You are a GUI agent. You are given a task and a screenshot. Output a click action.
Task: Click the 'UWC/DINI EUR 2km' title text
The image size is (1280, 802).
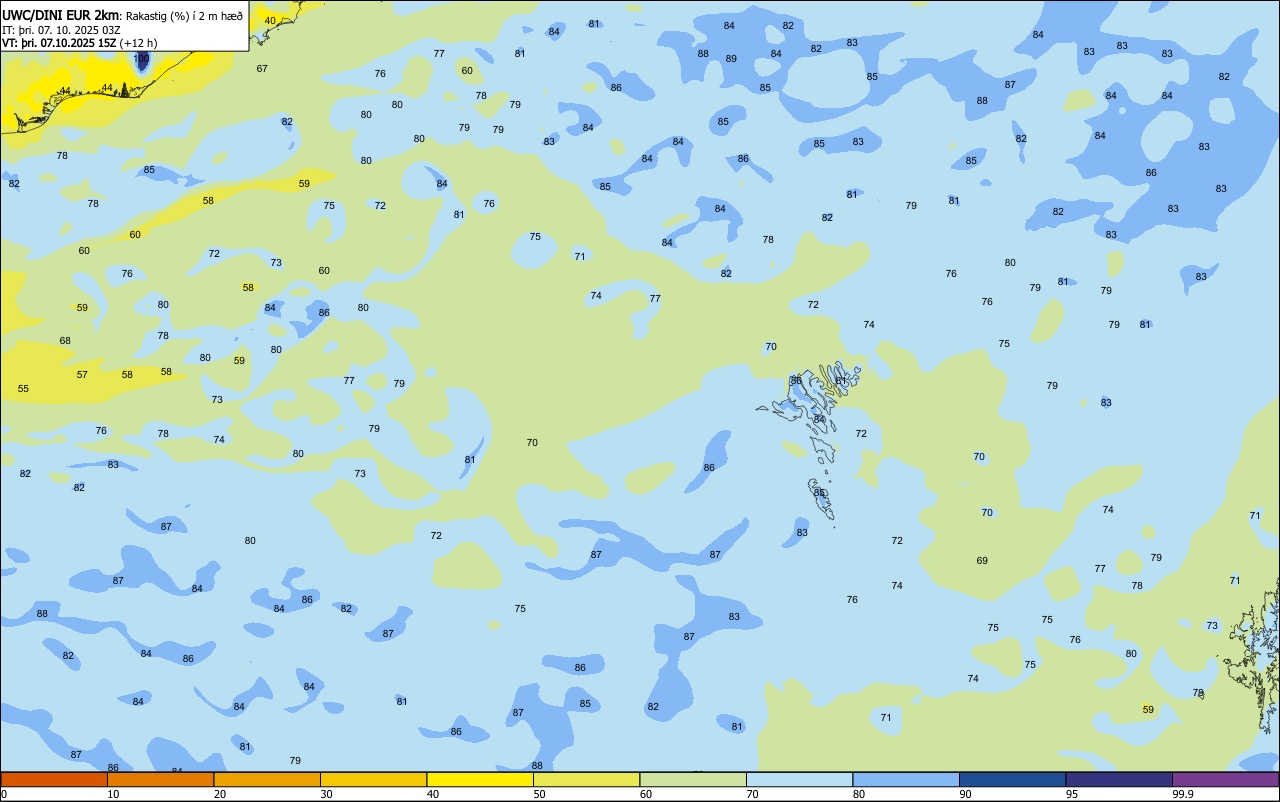coord(60,15)
